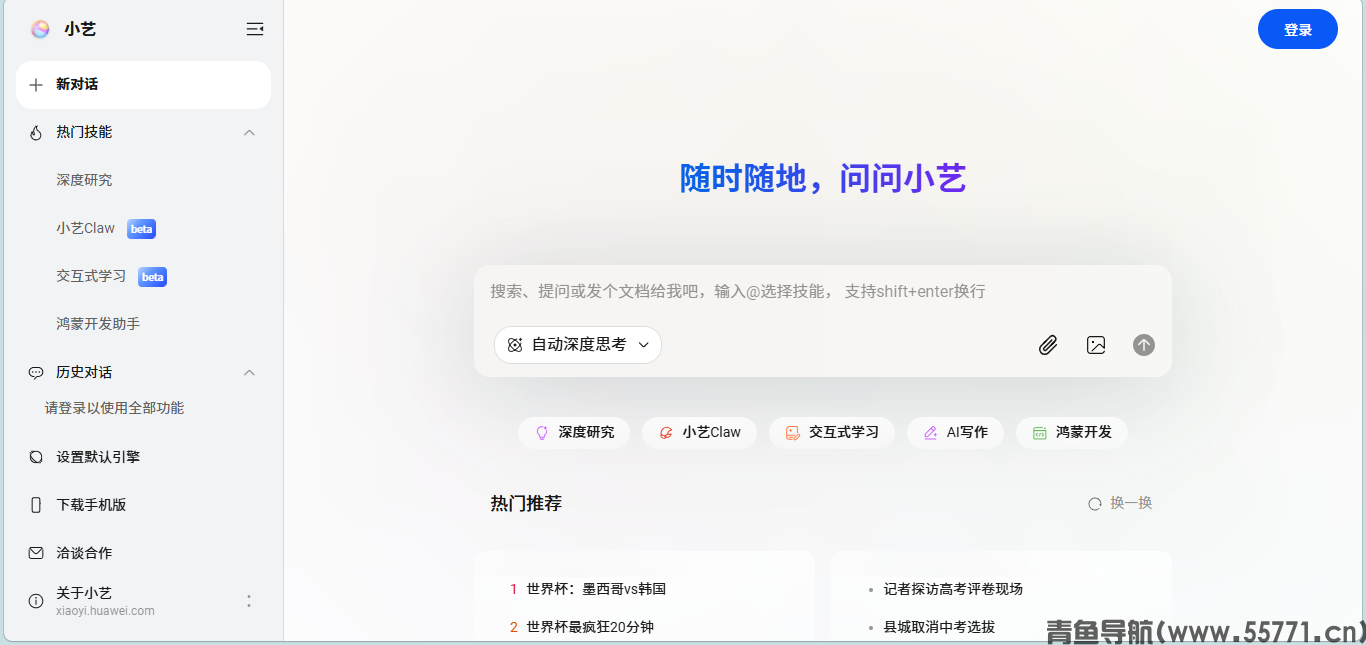Open 小艺Claw in the sidebar
Image resolution: width=1366 pixels, height=645 pixels.
(86, 228)
